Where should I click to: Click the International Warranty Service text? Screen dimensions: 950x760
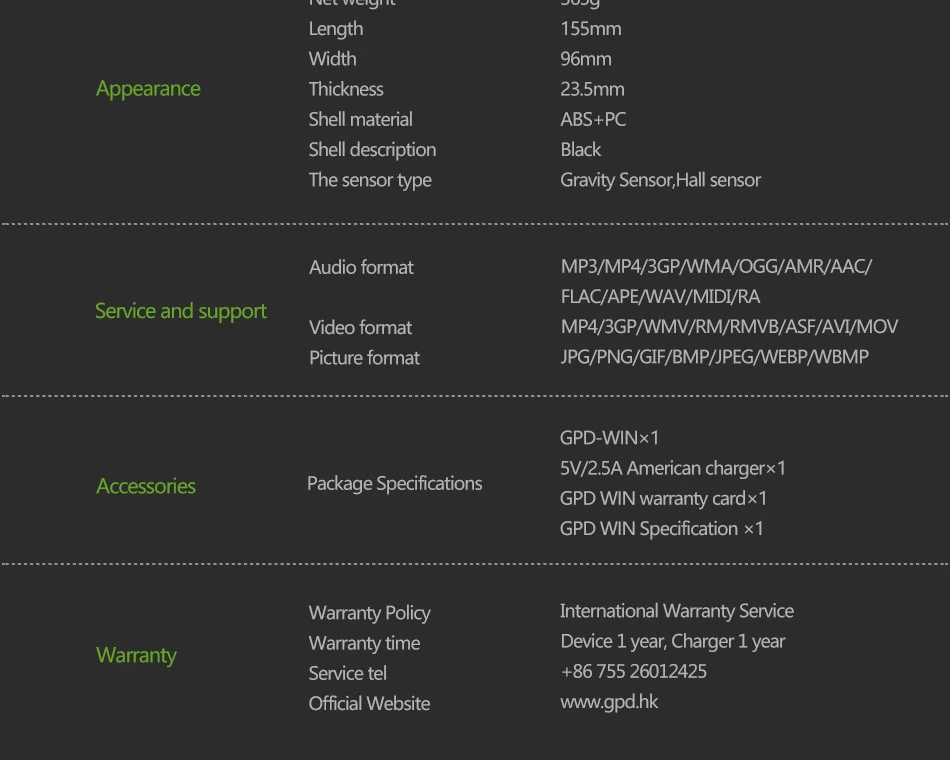click(x=677, y=611)
